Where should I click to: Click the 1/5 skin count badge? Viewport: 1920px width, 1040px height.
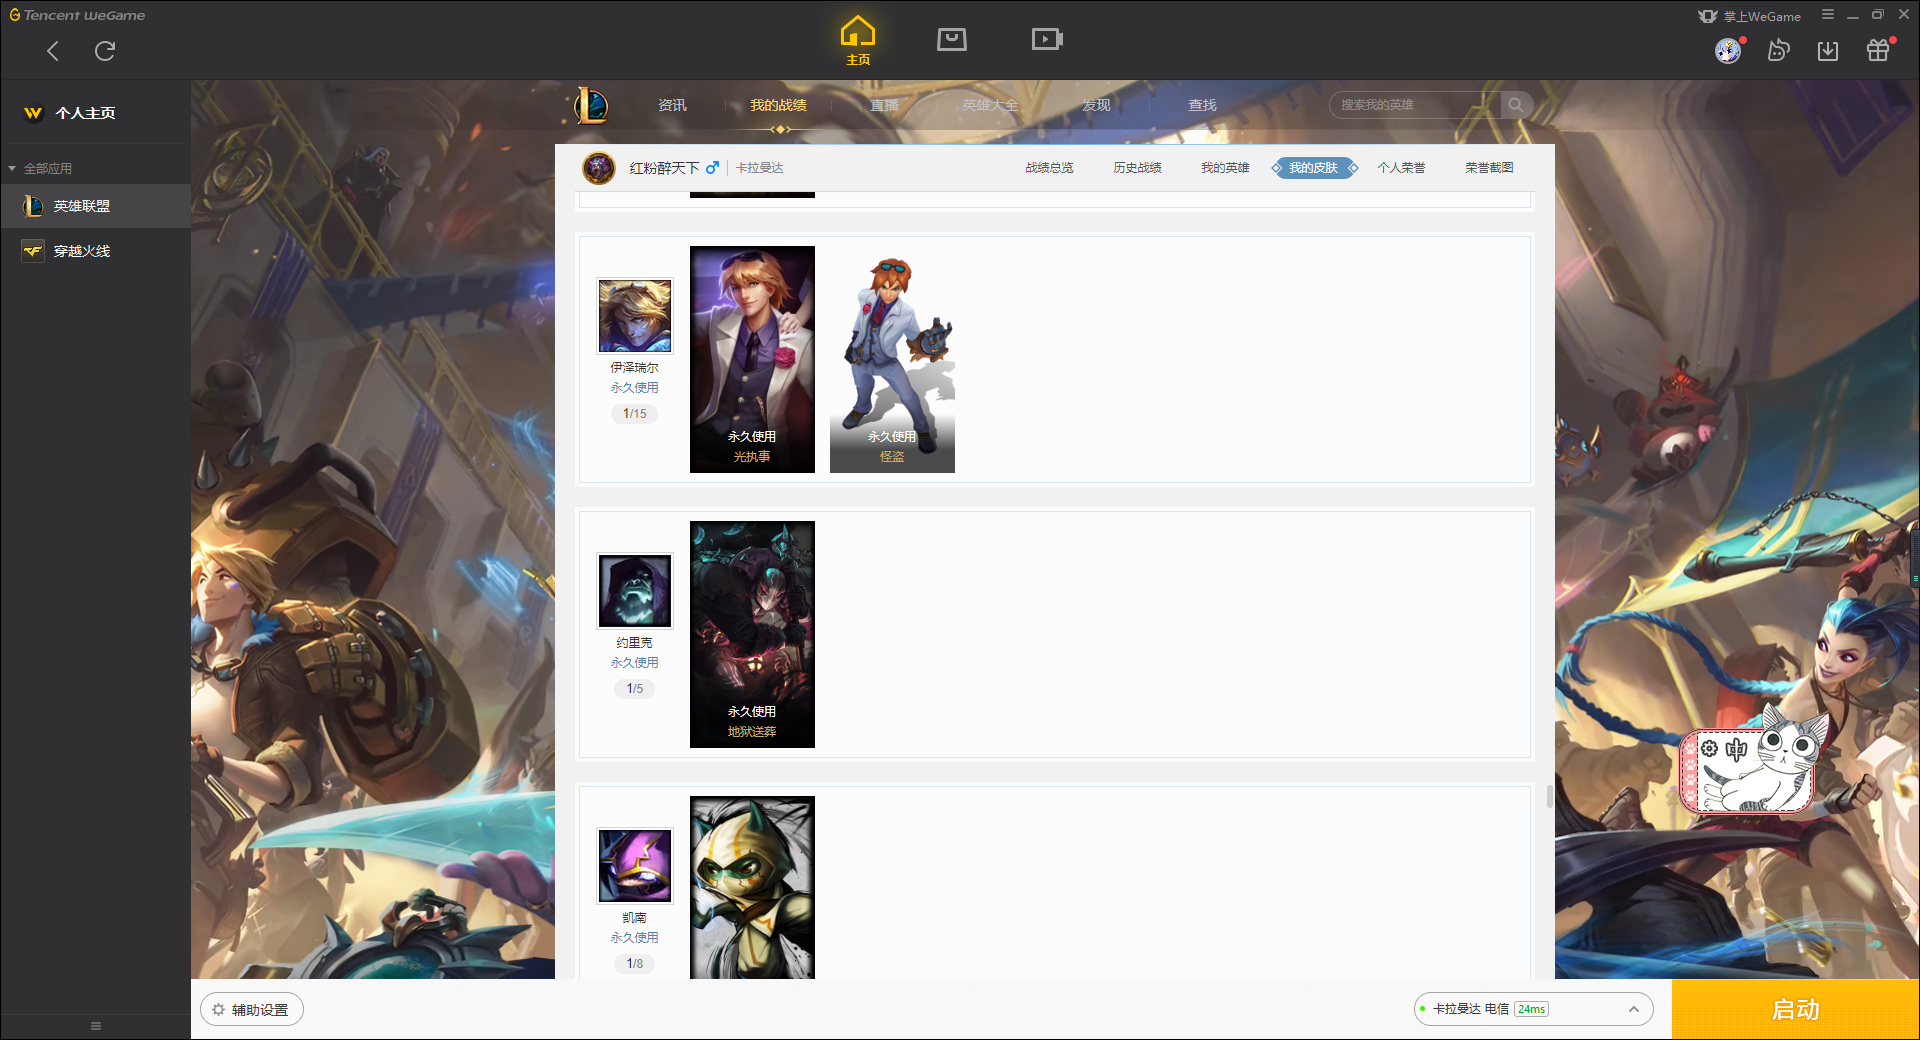(635, 689)
